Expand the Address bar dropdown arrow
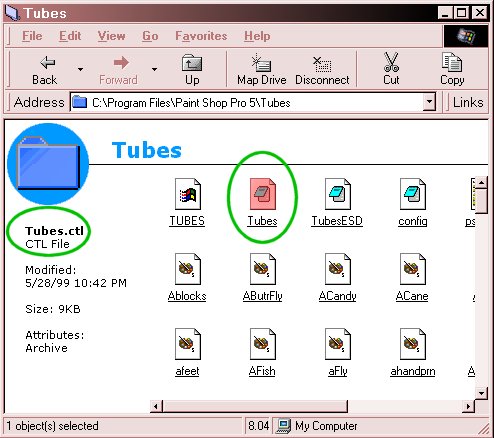494x438 pixels. [x=429, y=102]
